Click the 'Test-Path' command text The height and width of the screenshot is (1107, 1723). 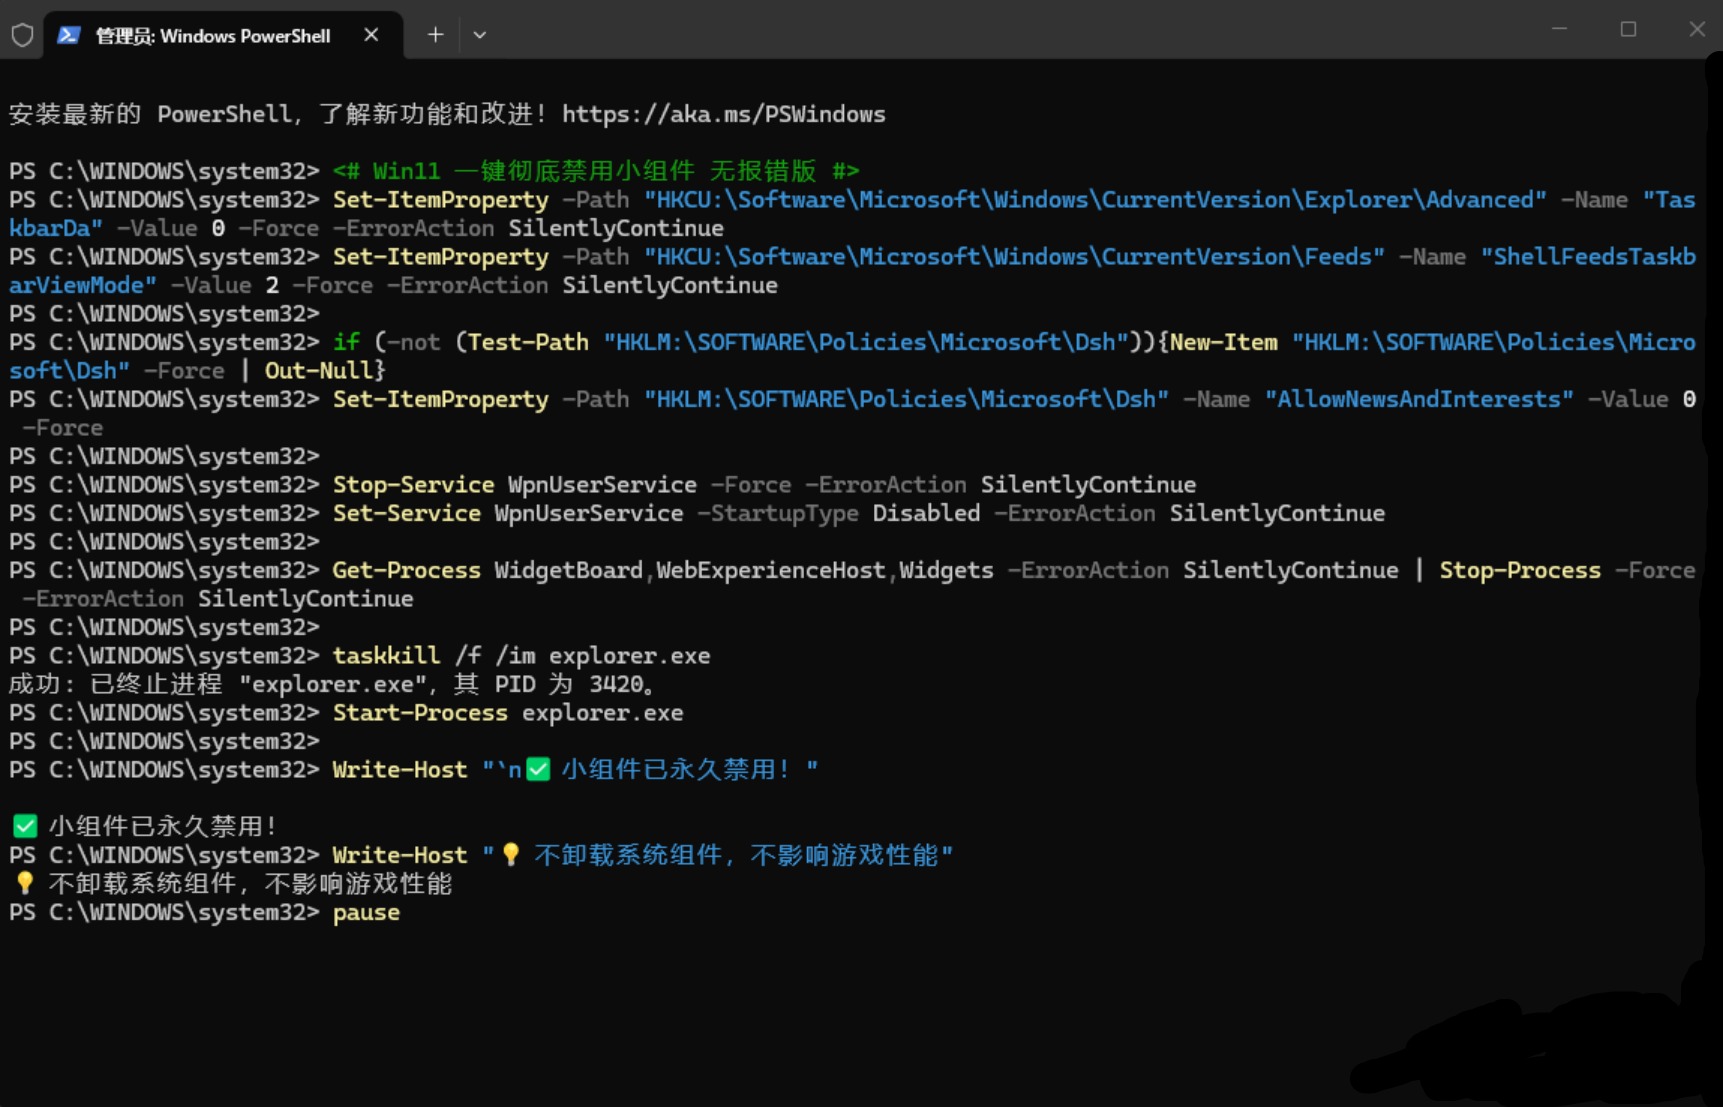click(528, 343)
